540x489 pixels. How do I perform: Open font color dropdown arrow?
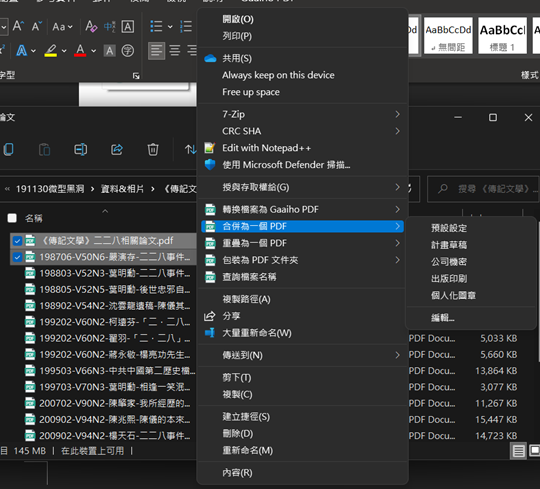point(94,51)
